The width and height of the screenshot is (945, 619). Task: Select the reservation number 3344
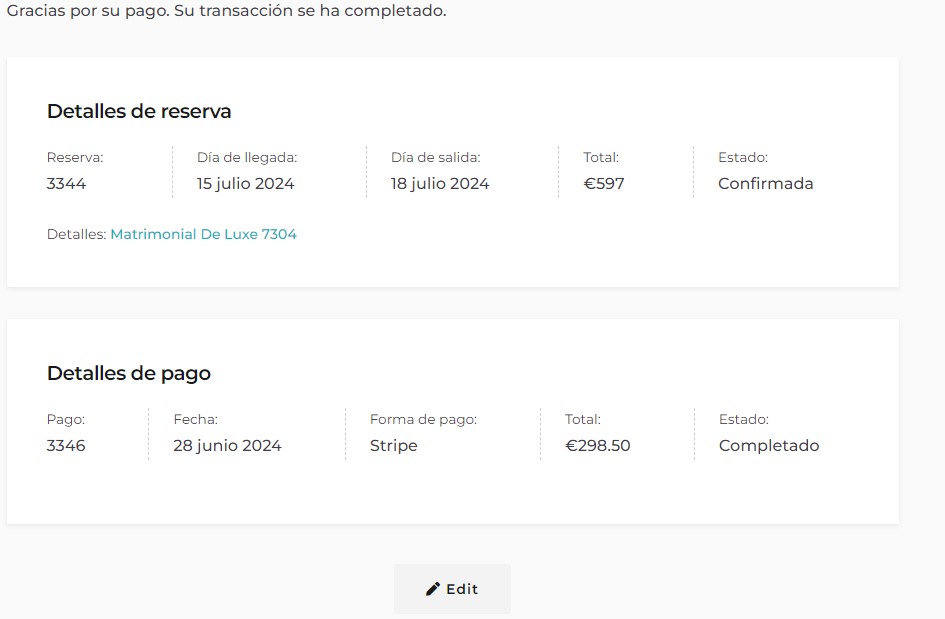[66, 184]
